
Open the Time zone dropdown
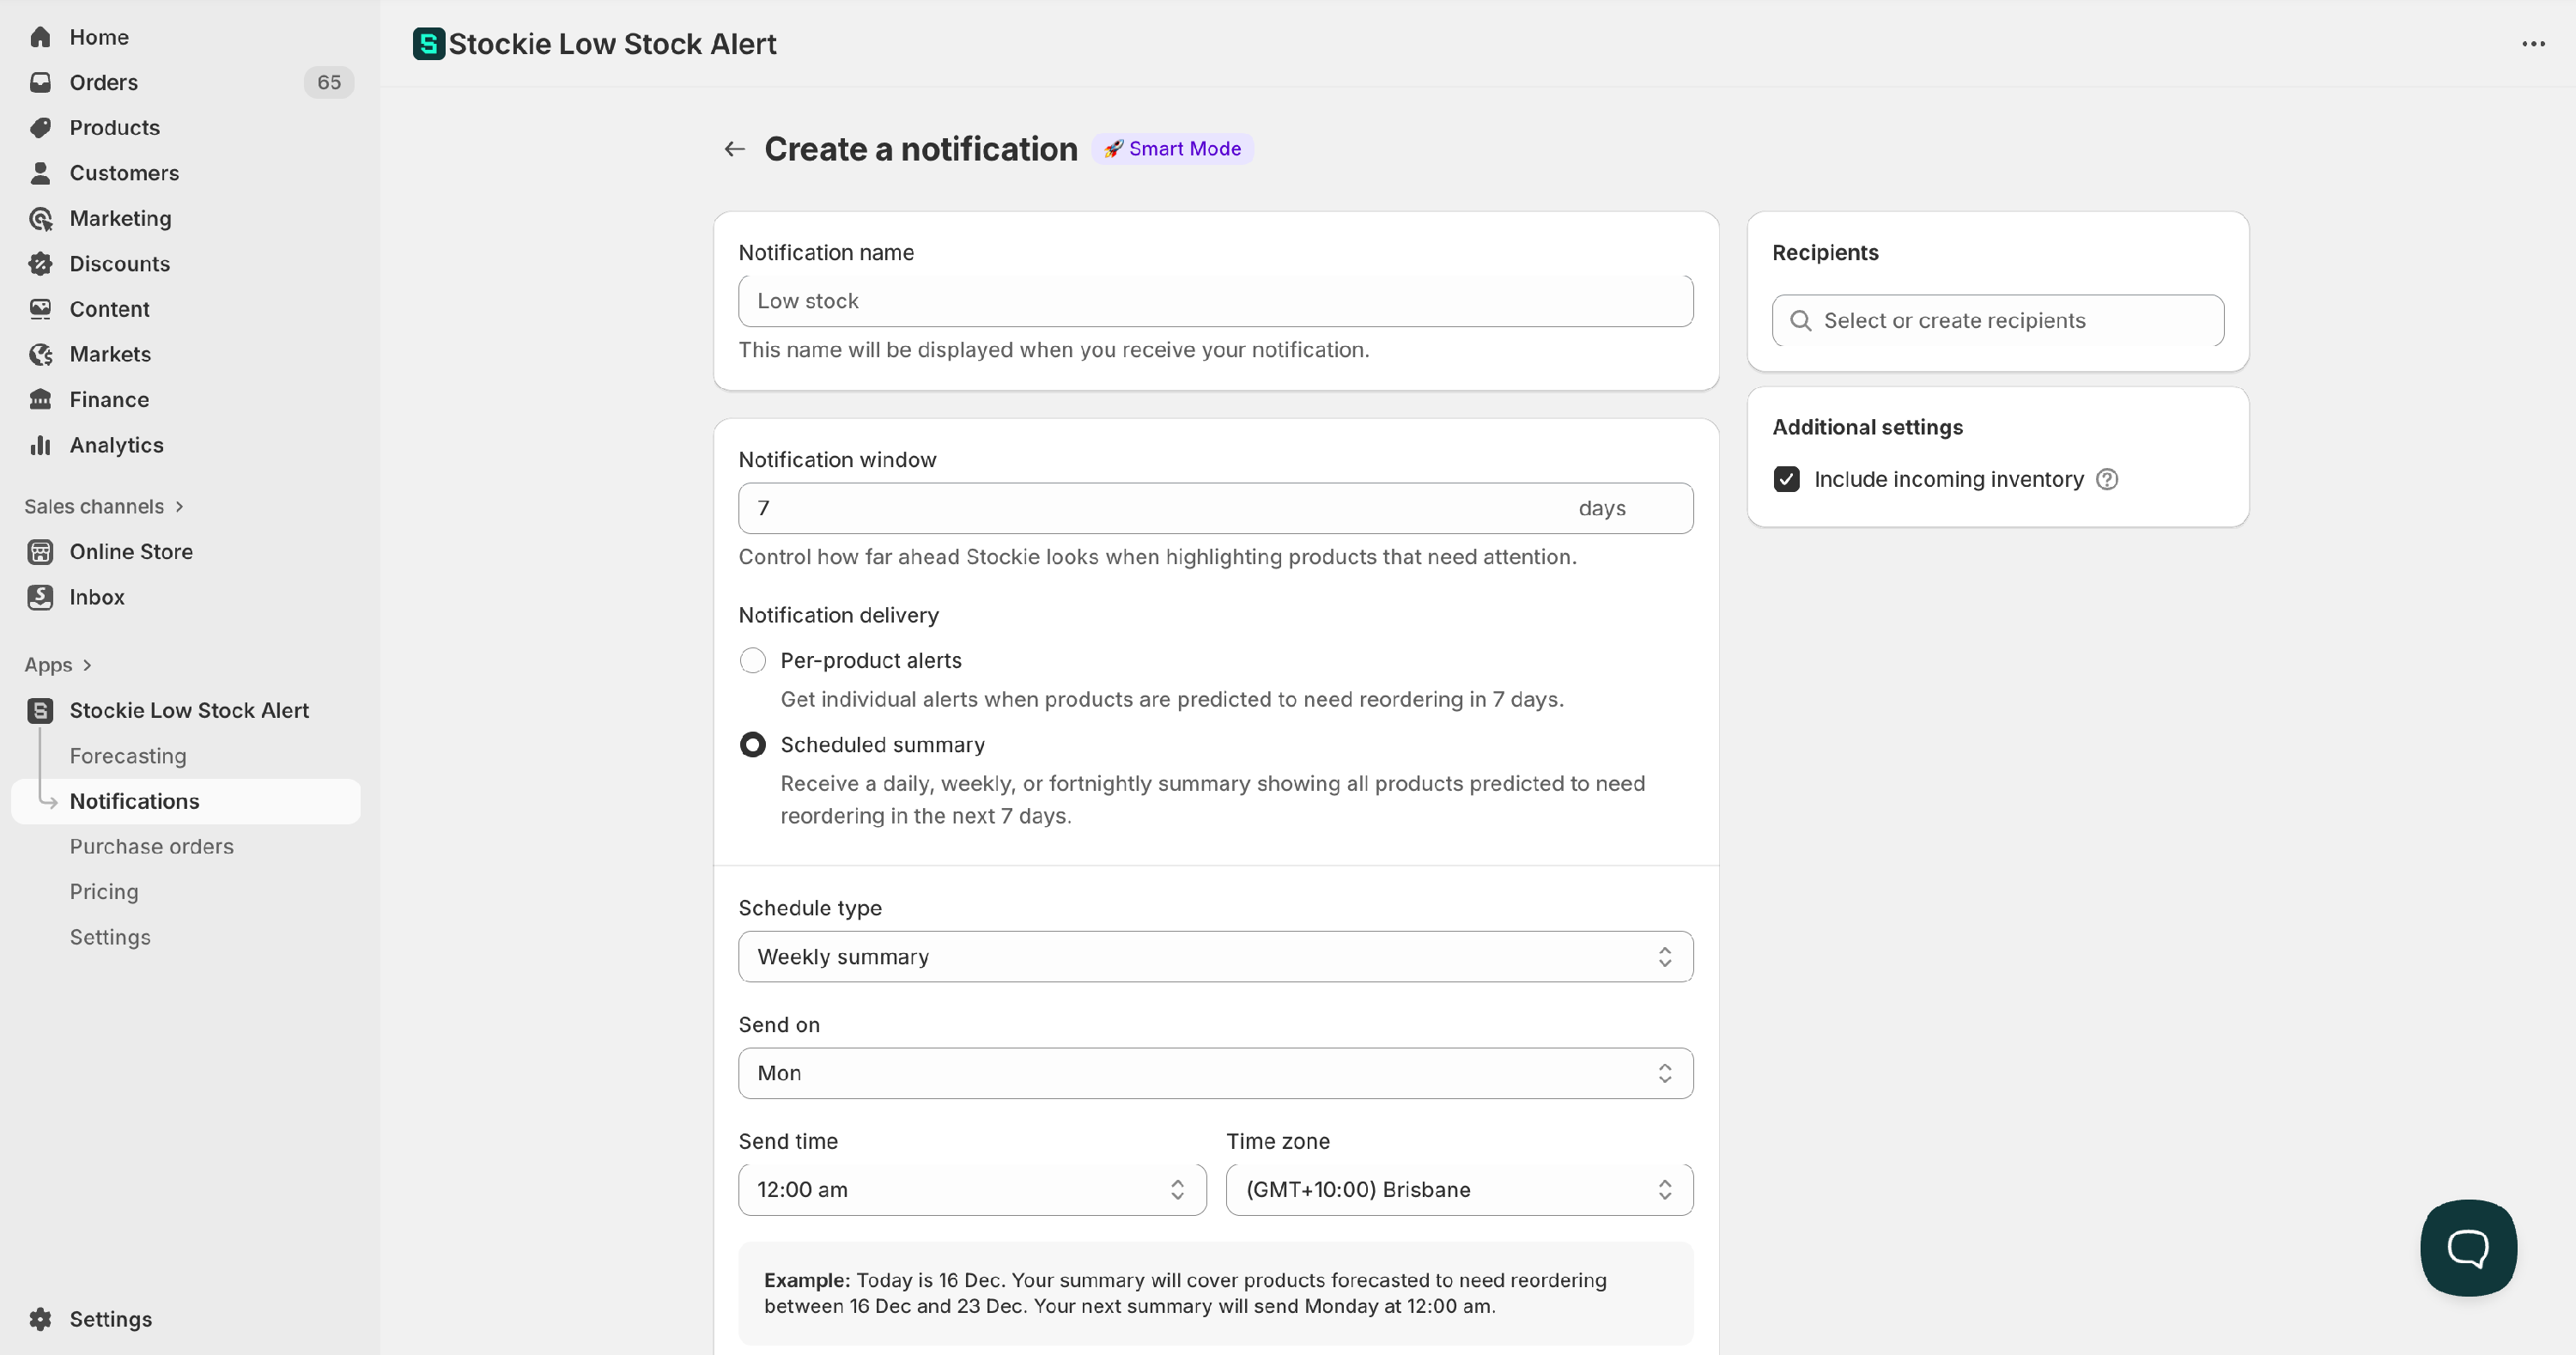(1459, 1189)
